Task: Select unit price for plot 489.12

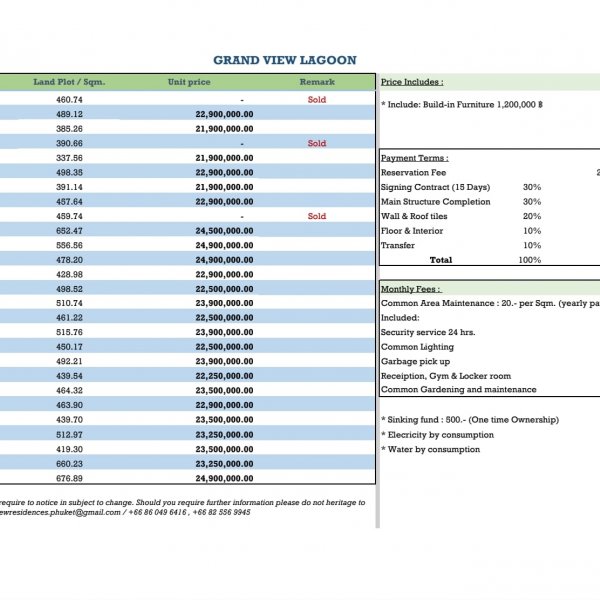Action: click(224, 115)
